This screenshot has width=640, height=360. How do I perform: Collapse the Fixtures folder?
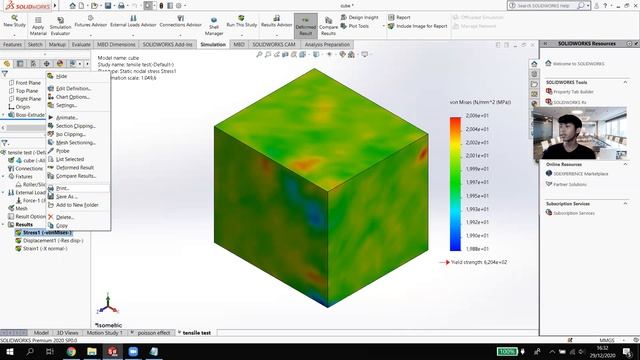click(x=3, y=176)
